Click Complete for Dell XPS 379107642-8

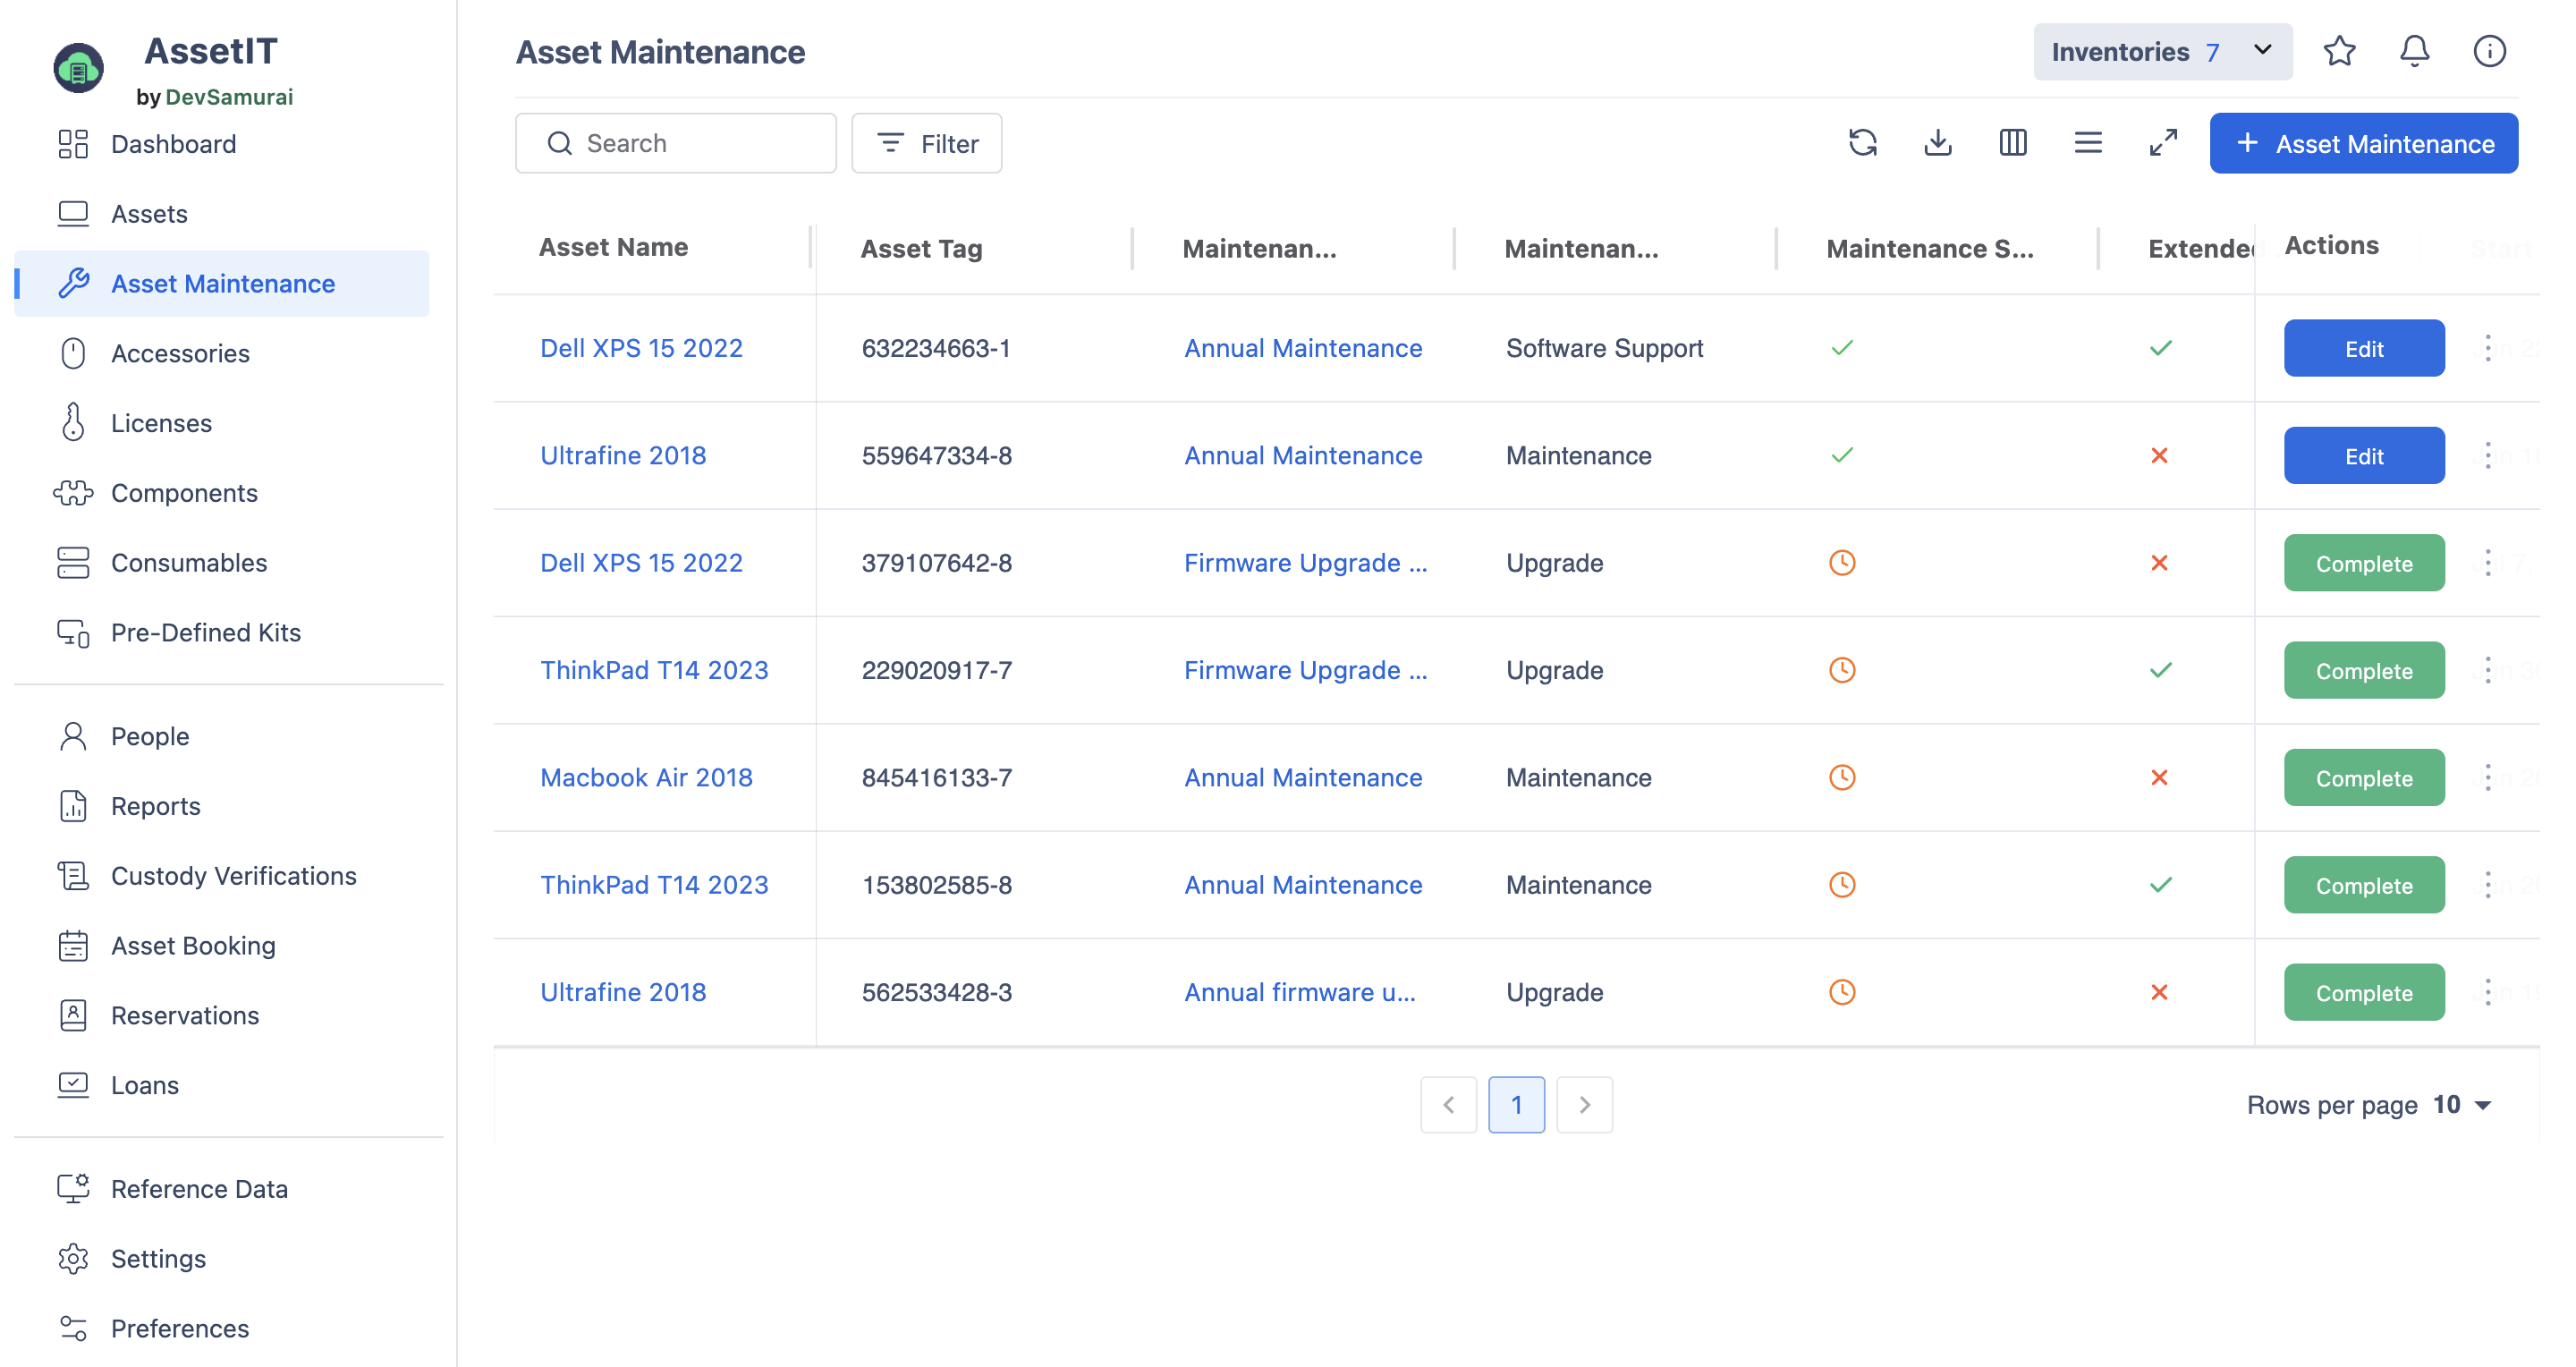pyautogui.click(x=2364, y=563)
